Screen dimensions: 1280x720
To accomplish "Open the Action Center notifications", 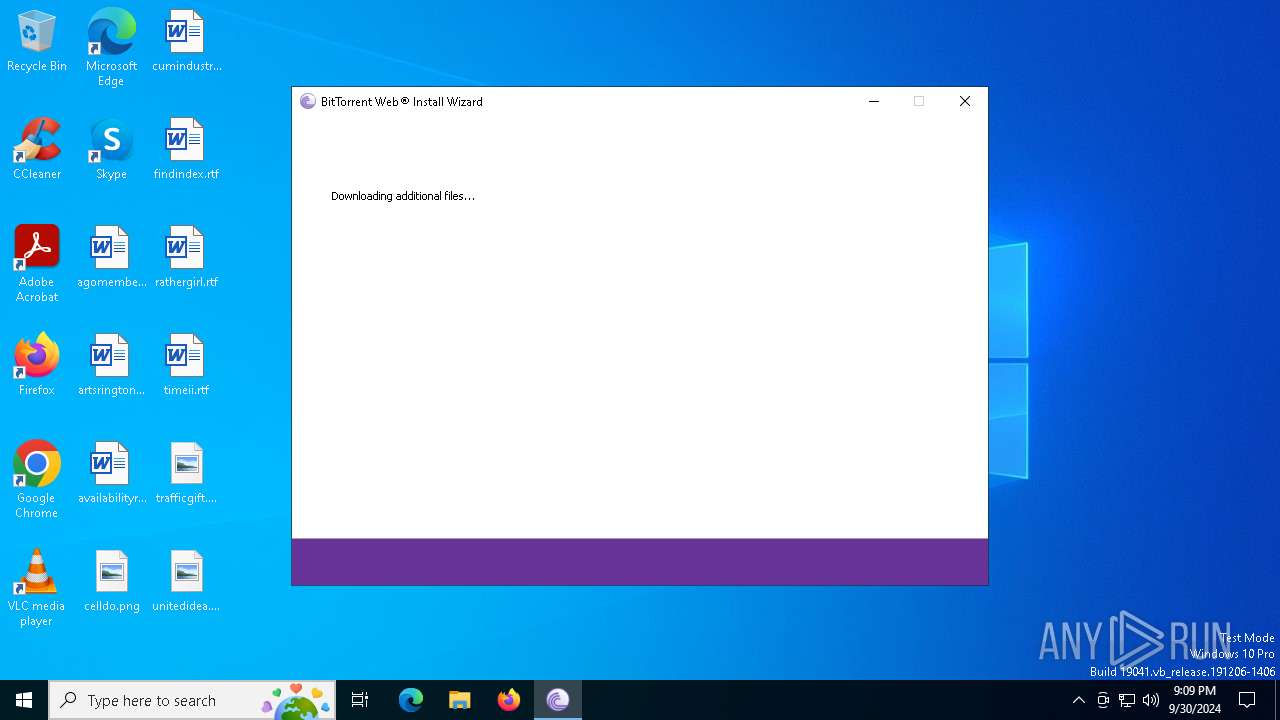I will [x=1247, y=700].
